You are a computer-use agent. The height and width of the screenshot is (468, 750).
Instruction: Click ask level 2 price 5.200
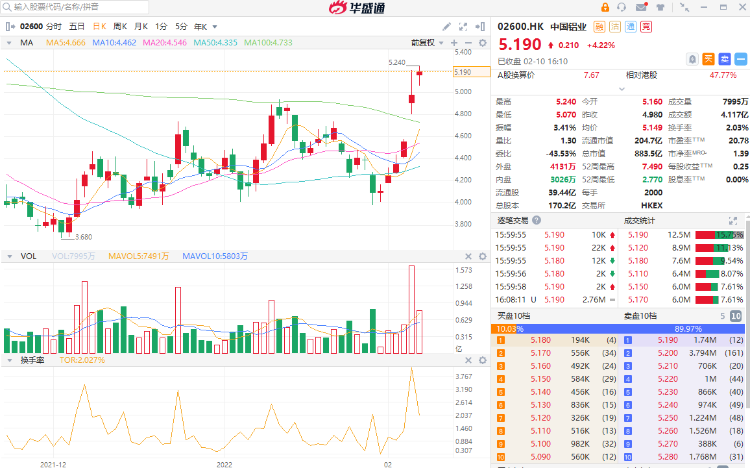coord(667,353)
